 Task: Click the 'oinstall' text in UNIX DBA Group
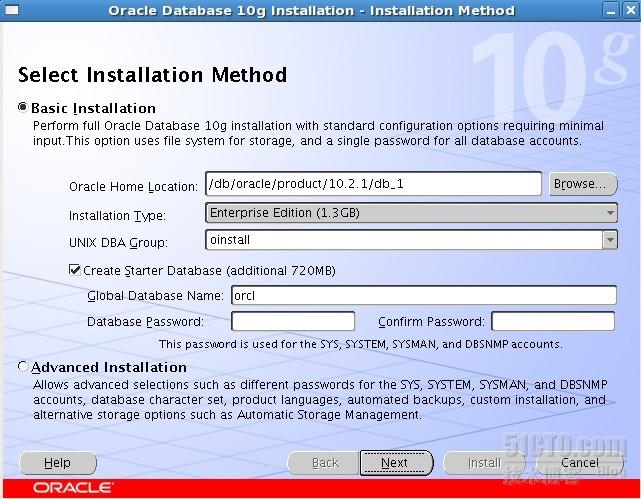click(x=230, y=240)
